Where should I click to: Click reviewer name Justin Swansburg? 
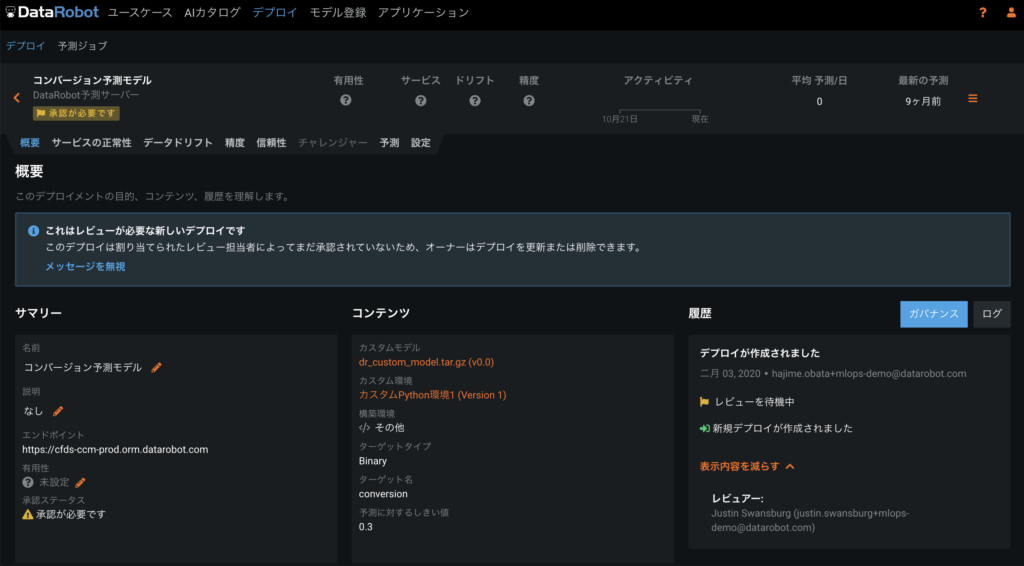click(751, 513)
